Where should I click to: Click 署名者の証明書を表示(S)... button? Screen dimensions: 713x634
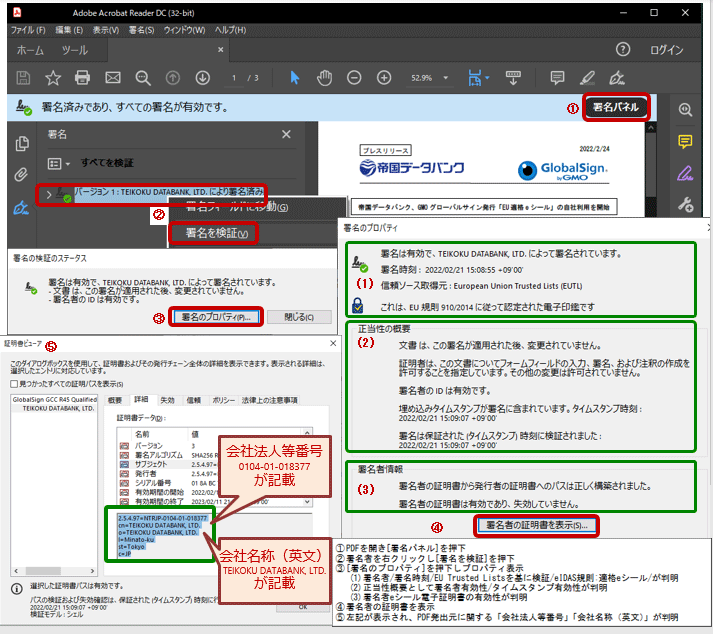point(537,525)
